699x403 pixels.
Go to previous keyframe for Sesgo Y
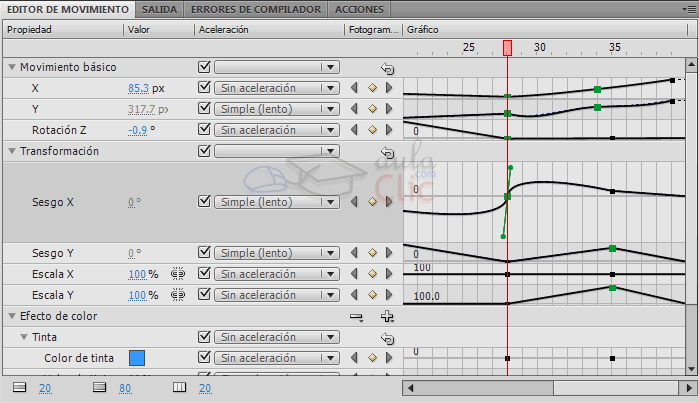click(354, 253)
